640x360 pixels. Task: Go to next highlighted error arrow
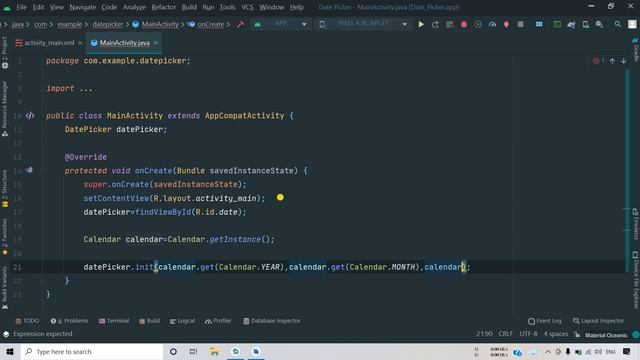tap(624, 61)
